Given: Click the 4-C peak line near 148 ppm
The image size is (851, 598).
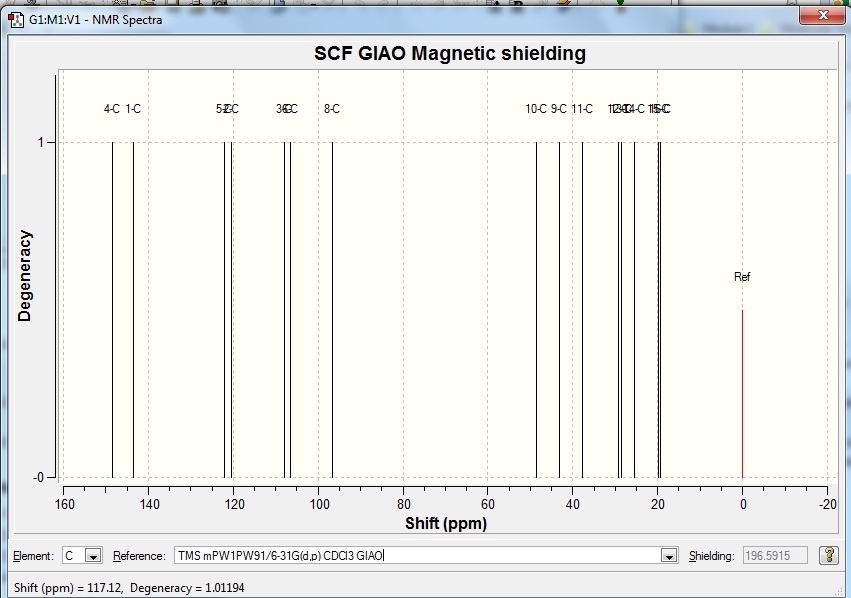Looking at the screenshot, I should [x=112, y=310].
